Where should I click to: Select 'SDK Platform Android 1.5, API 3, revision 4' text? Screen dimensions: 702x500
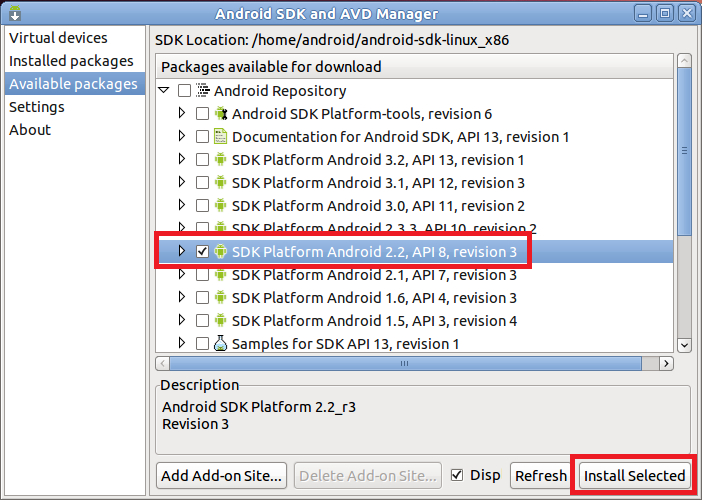tap(374, 321)
